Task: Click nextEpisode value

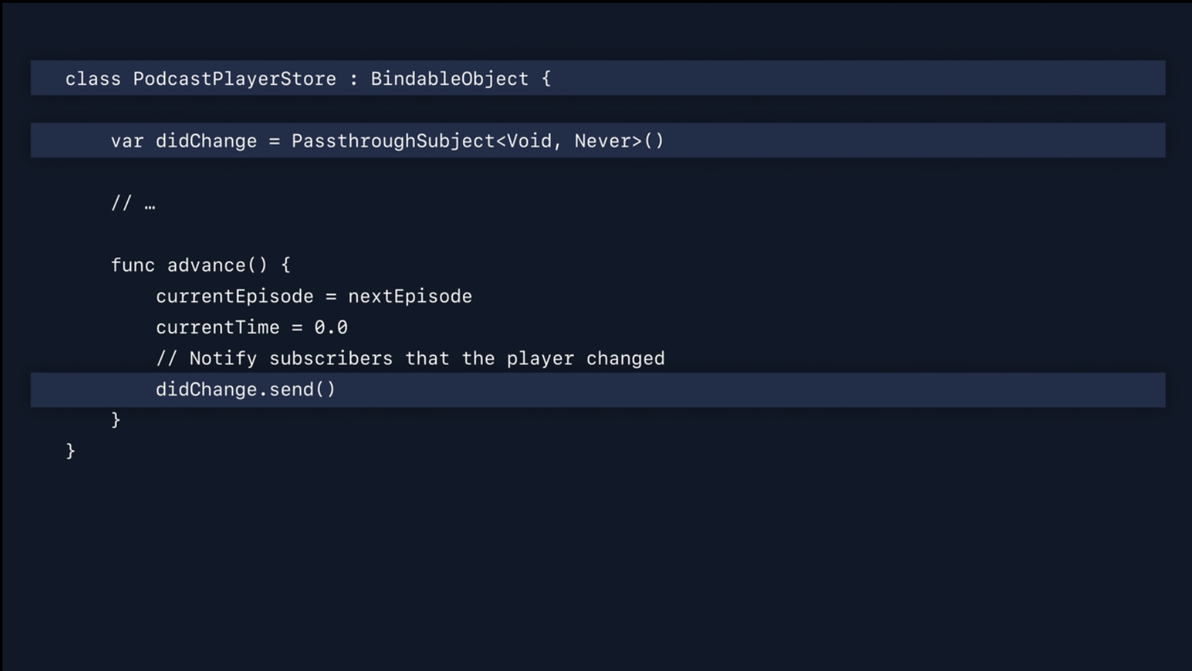Action: coord(410,296)
